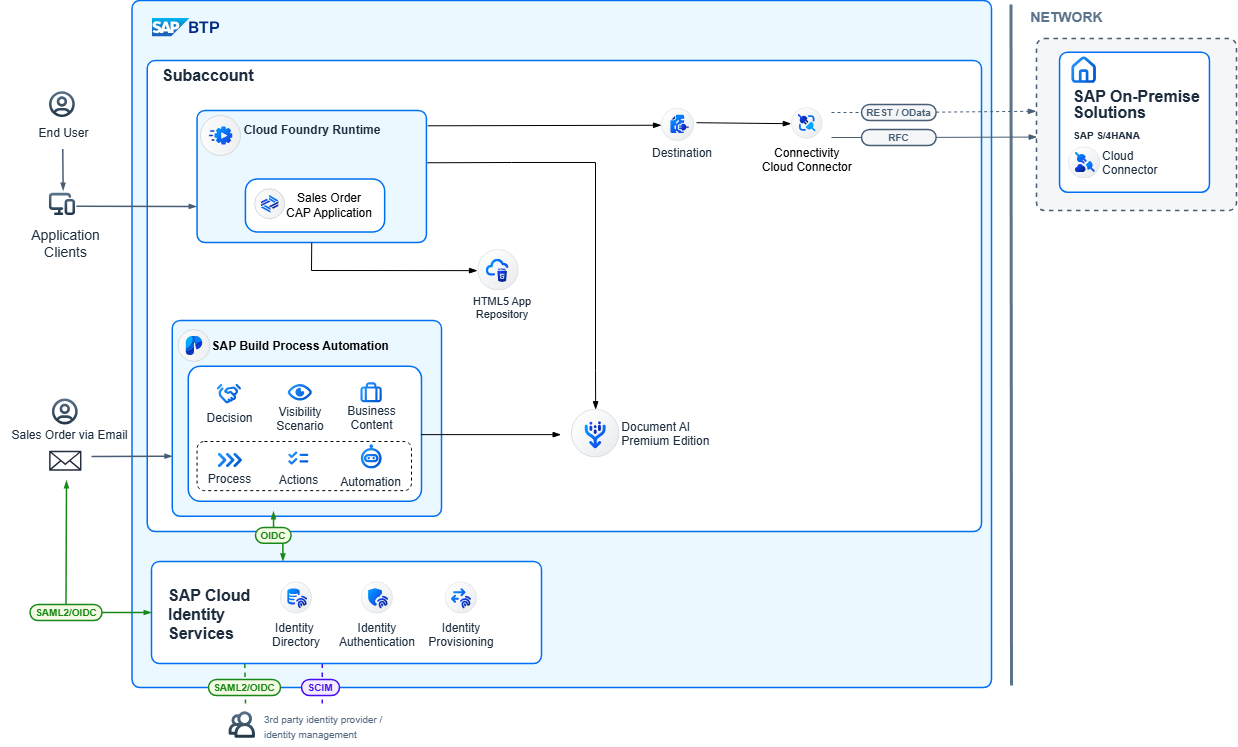Select the Process chevrons icon

pyautogui.click(x=229, y=460)
